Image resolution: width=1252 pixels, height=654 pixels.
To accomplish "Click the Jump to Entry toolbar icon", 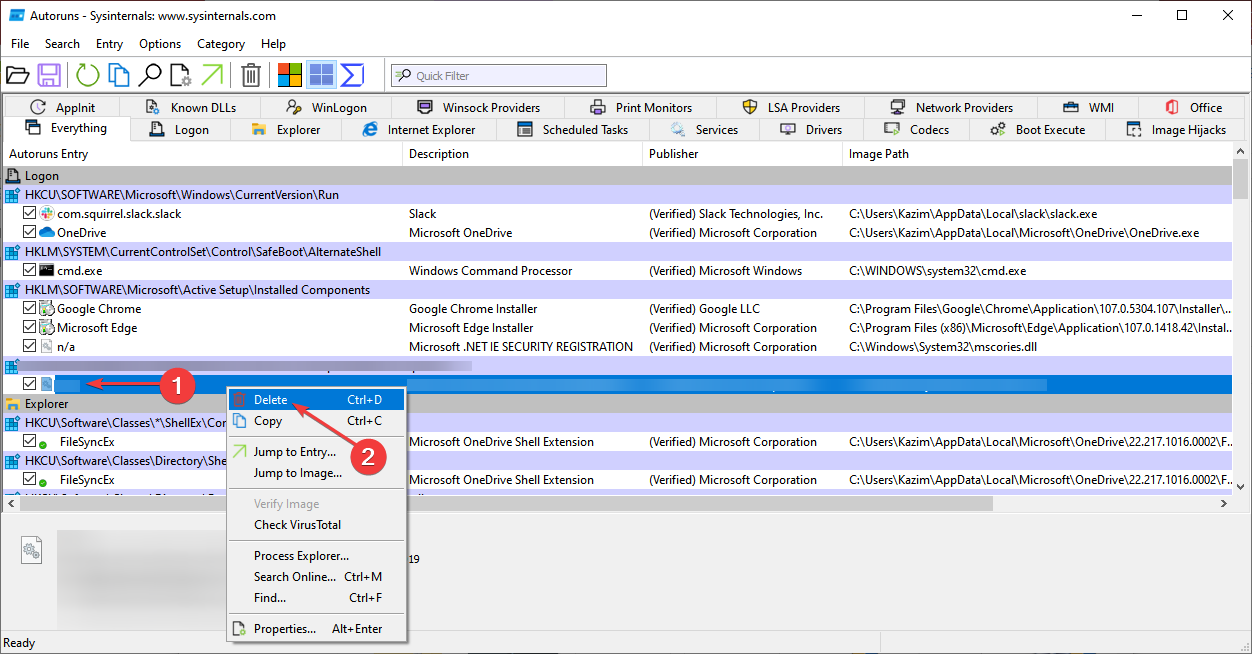I will pyautogui.click(x=181, y=75).
